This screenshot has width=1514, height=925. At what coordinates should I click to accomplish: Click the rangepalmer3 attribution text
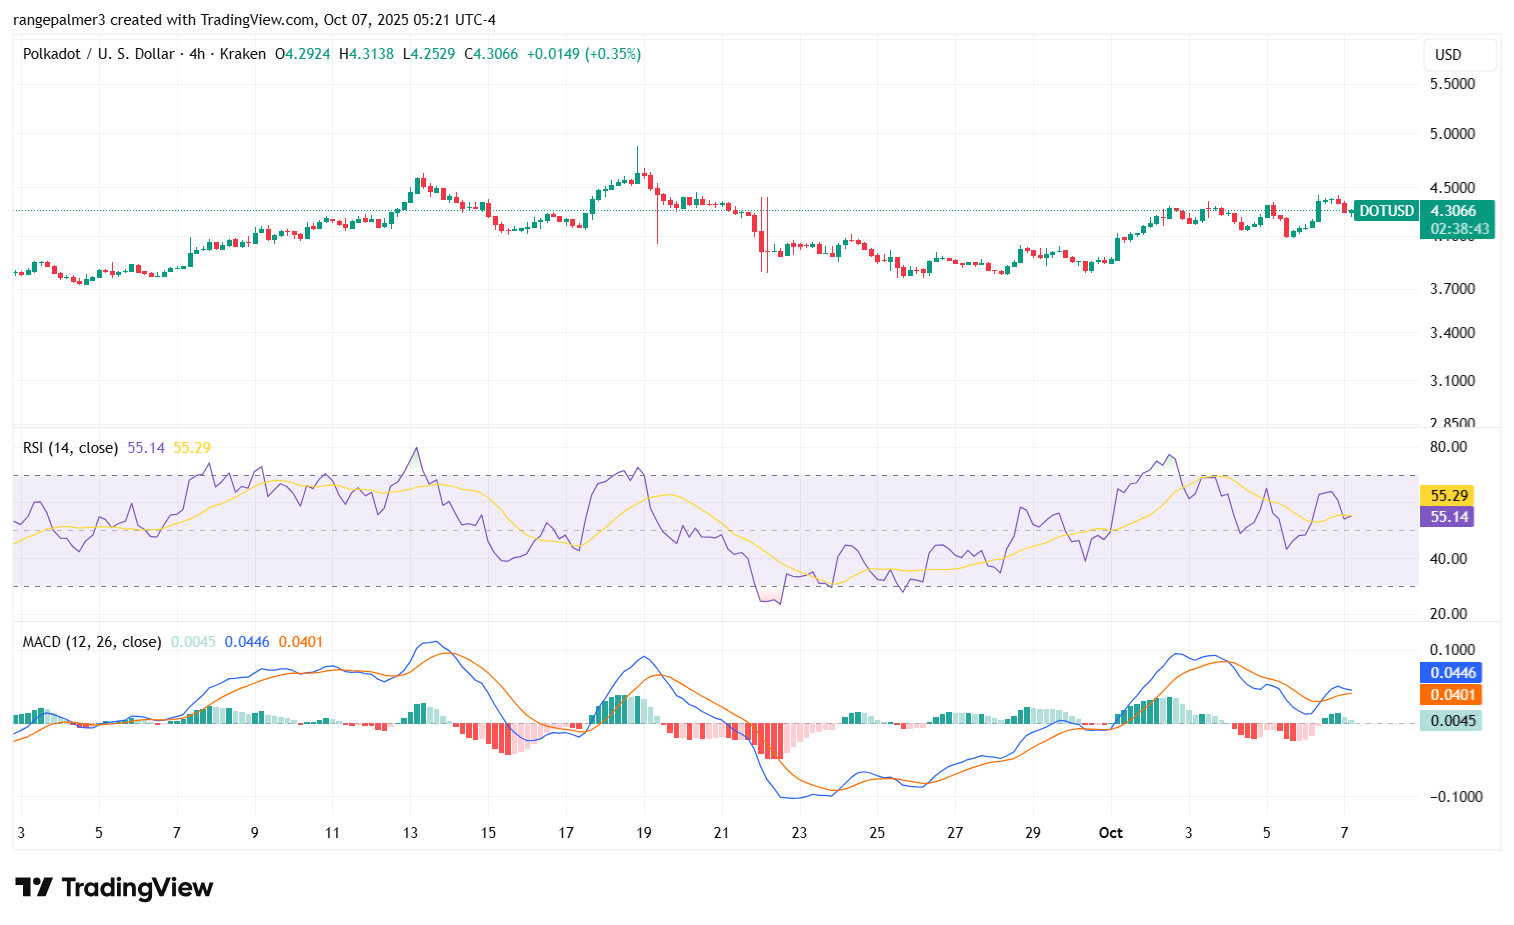pyautogui.click(x=58, y=20)
